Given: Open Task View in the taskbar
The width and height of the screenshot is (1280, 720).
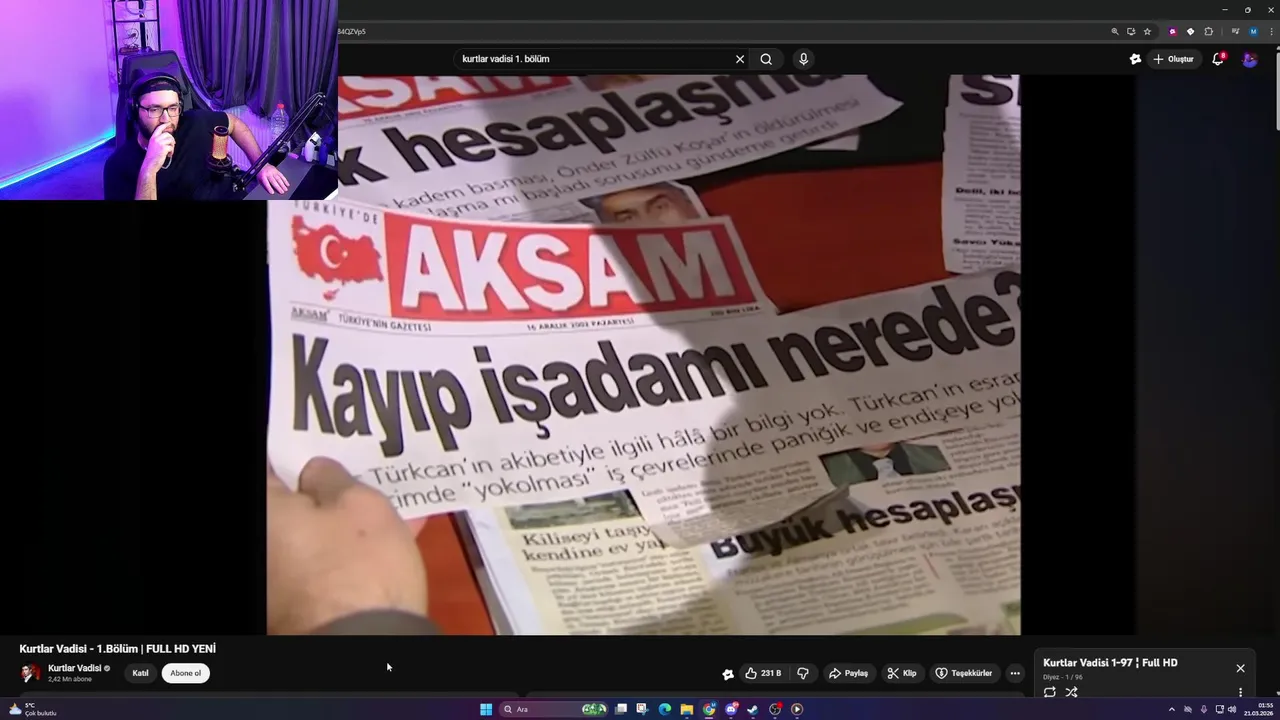Looking at the screenshot, I should pyautogui.click(x=621, y=709).
